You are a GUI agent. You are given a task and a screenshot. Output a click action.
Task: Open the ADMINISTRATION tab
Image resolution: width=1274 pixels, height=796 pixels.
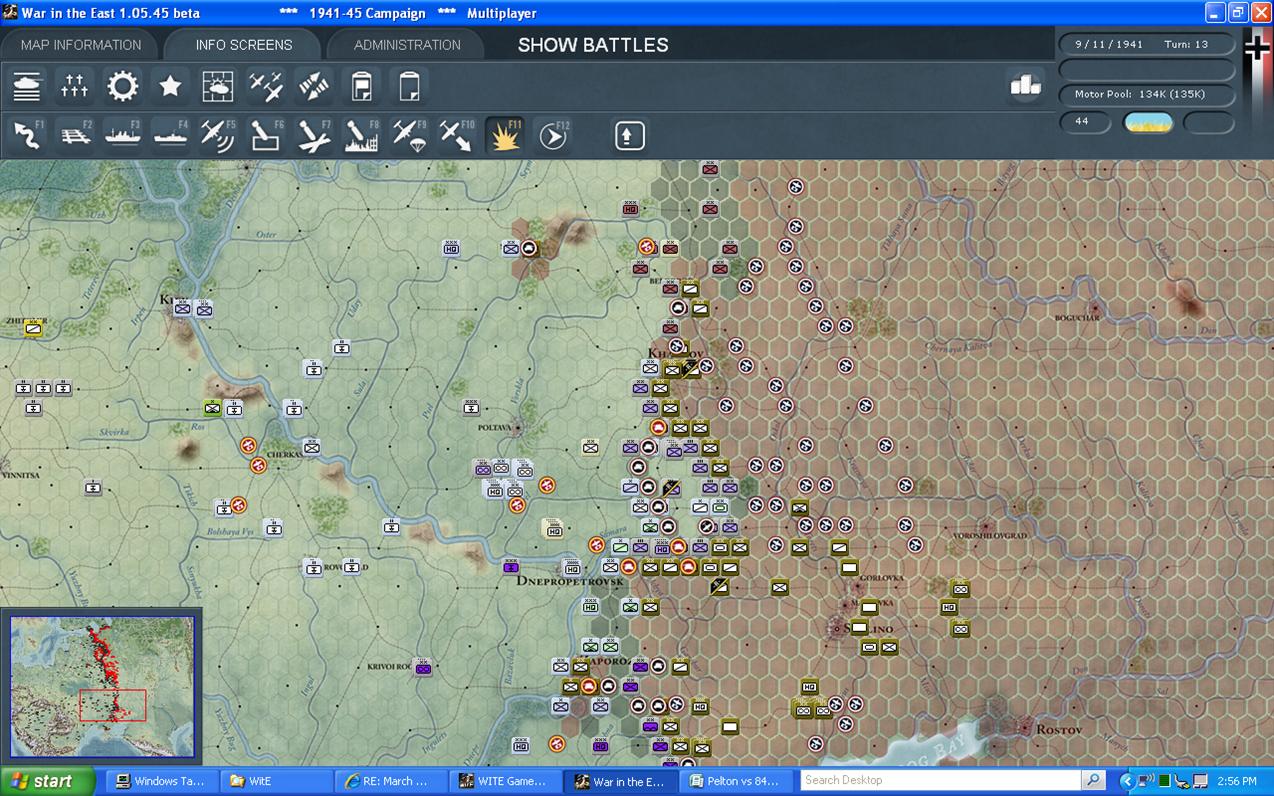point(407,45)
